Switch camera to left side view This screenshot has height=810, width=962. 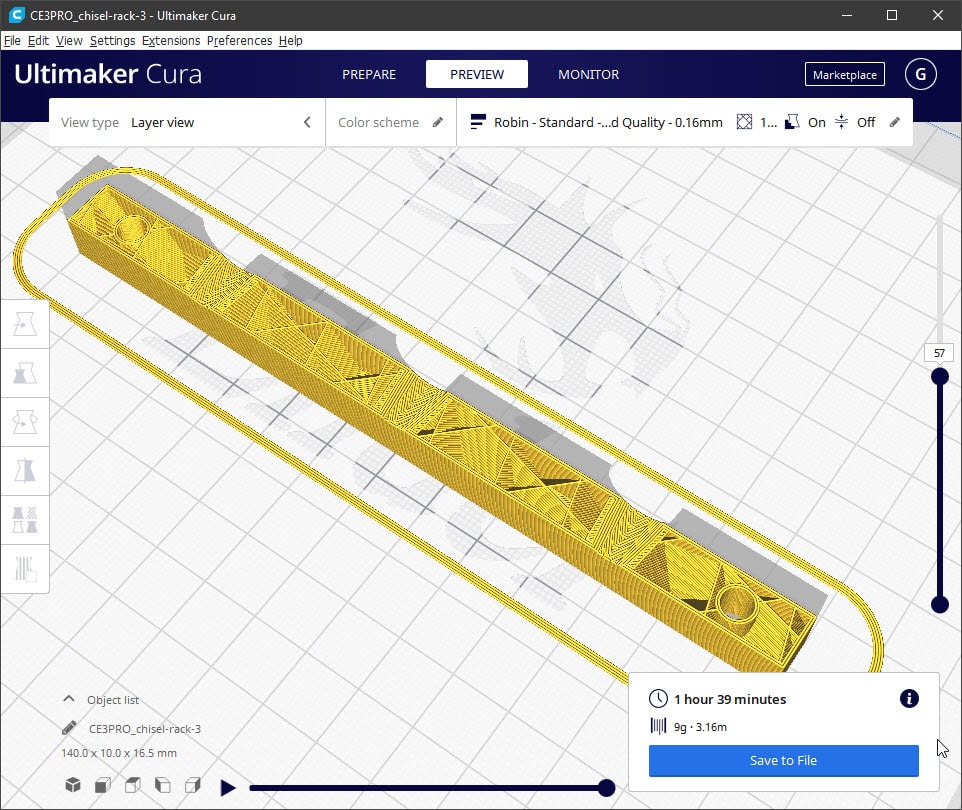(163, 785)
